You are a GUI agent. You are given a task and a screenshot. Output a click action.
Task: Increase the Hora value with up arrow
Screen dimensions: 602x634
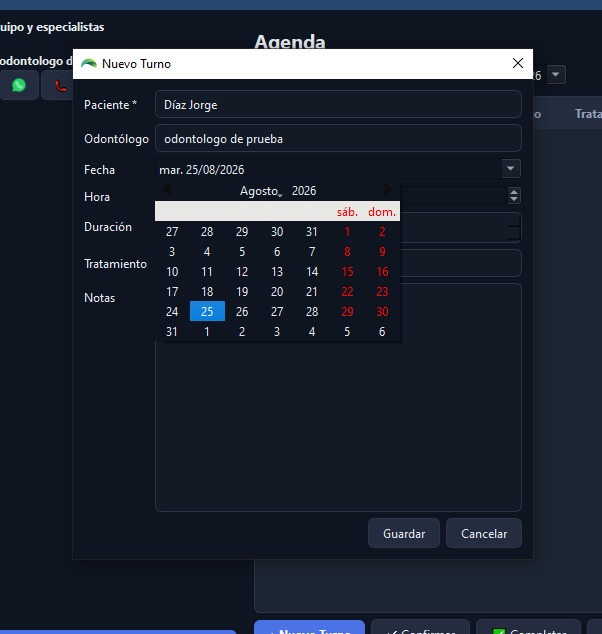pyautogui.click(x=513, y=192)
